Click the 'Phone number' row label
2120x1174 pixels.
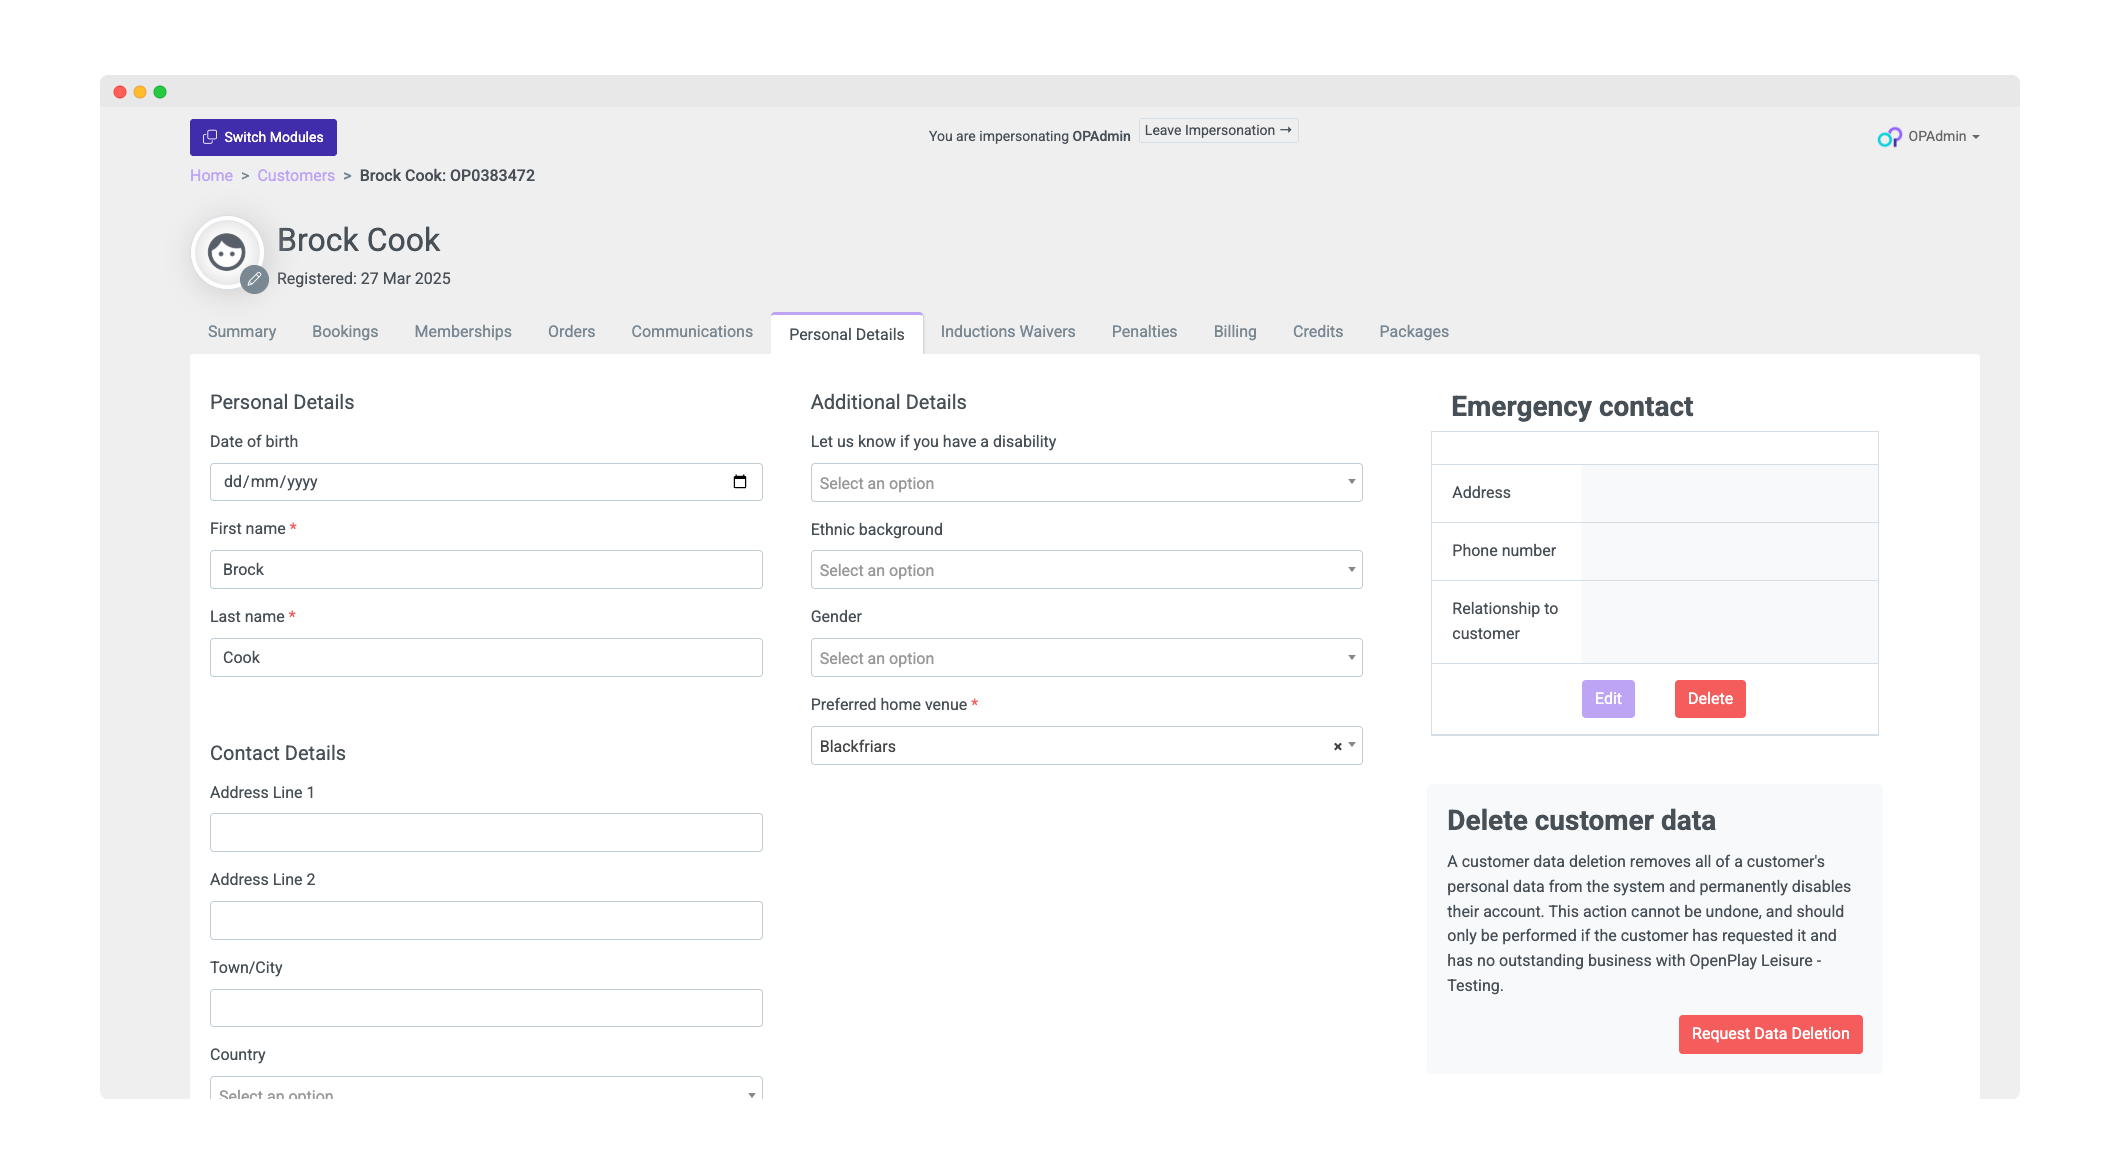coord(1503,551)
